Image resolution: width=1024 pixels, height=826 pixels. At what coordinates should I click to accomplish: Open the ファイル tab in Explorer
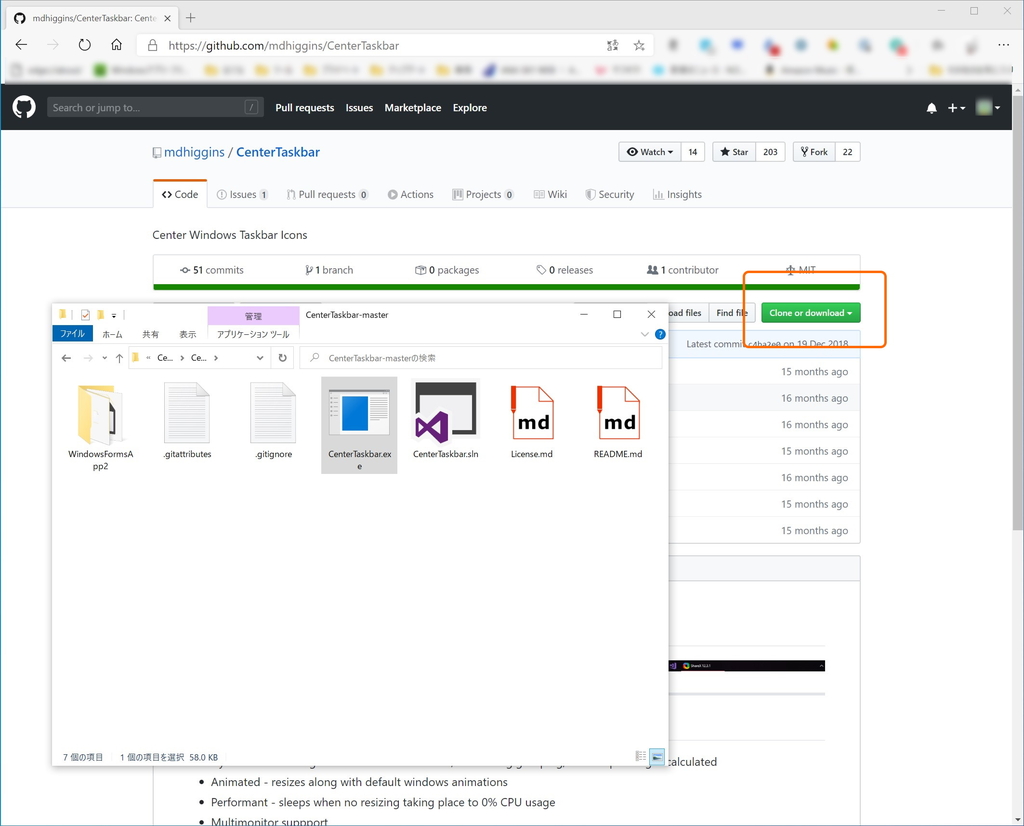coord(72,334)
